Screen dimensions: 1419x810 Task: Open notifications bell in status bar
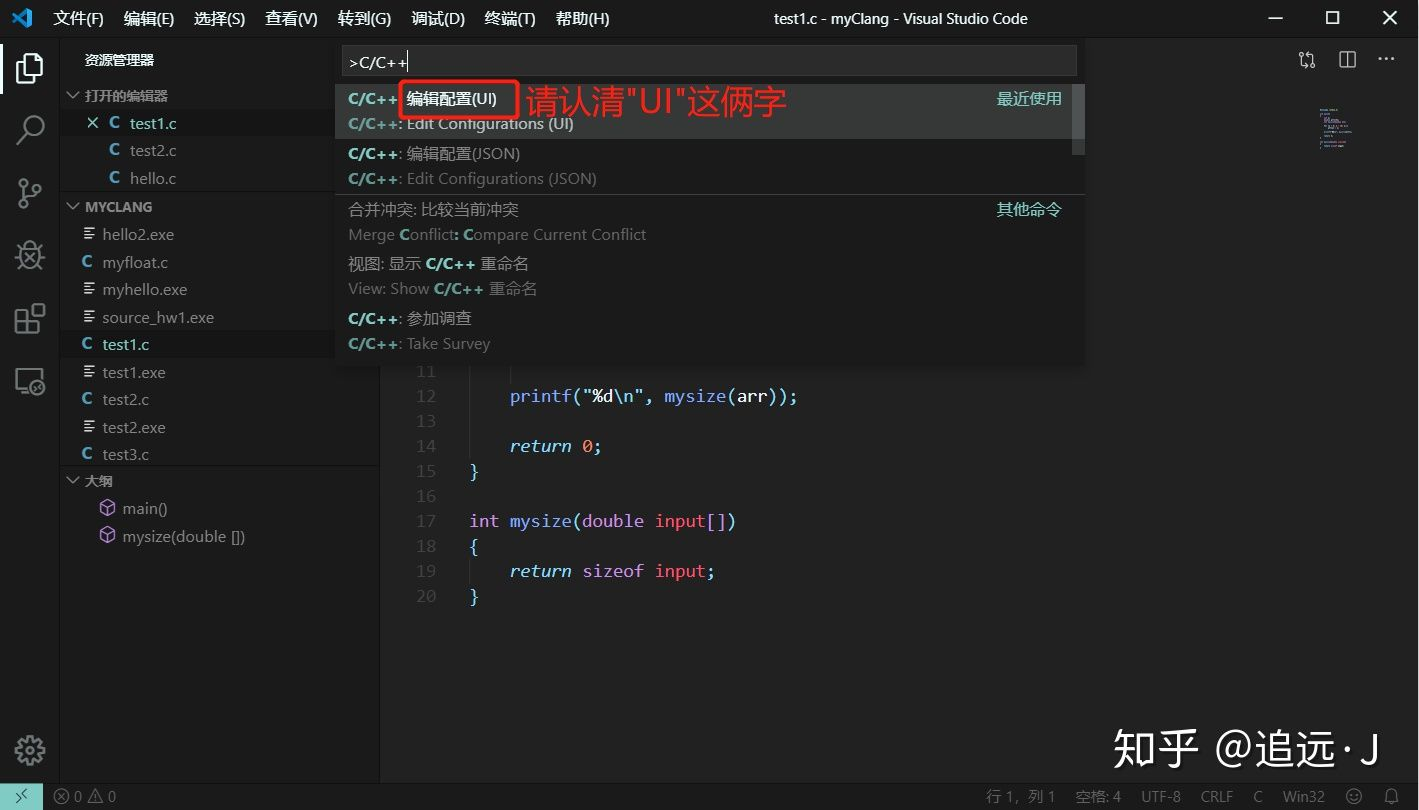pyautogui.click(x=1391, y=797)
